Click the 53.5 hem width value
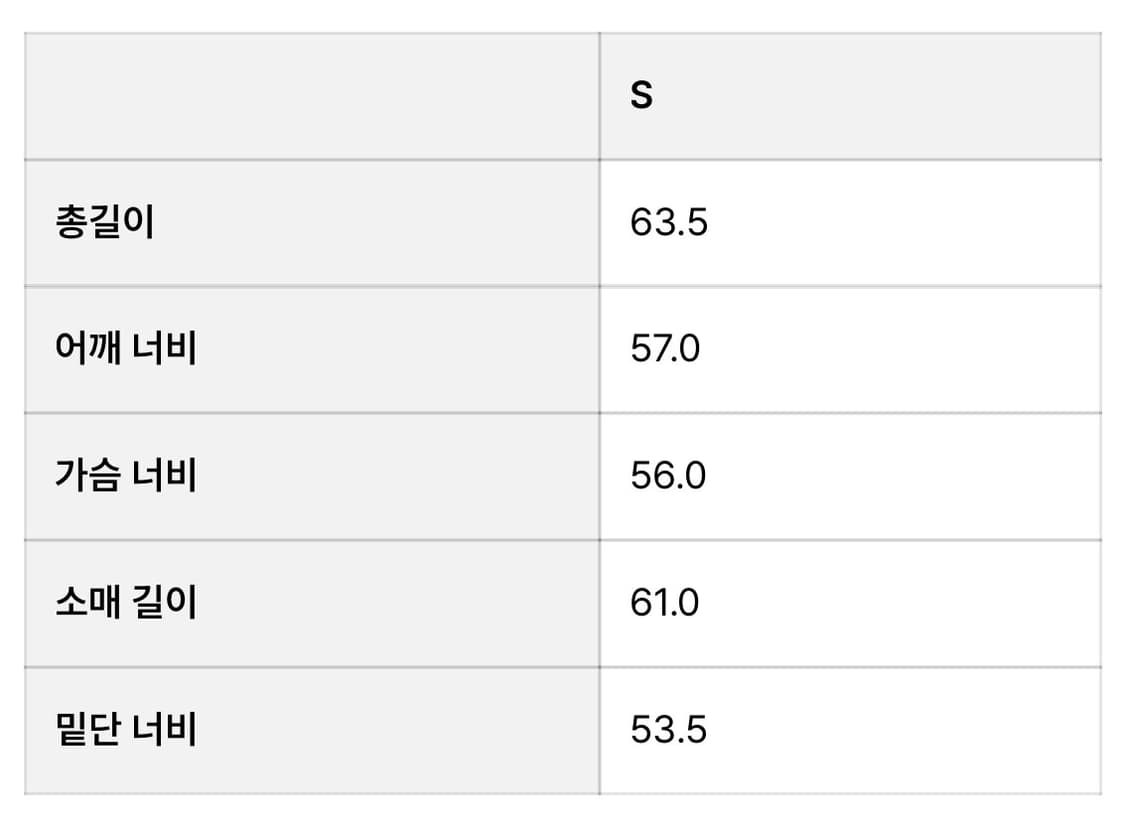 click(669, 730)
